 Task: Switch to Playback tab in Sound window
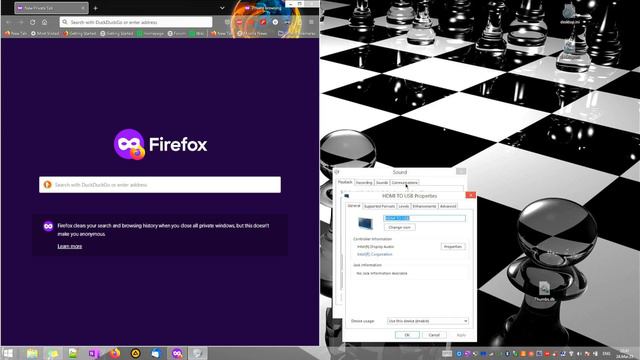345,182
